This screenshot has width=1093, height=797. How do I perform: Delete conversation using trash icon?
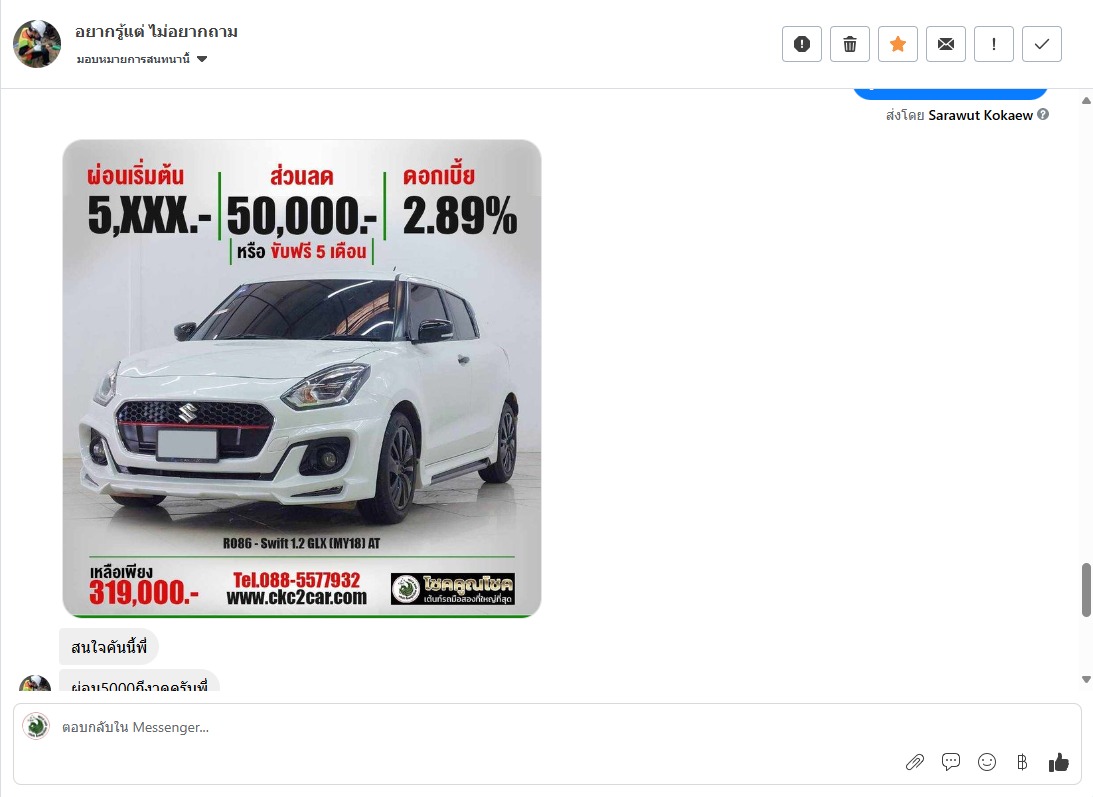coord(850,44)
